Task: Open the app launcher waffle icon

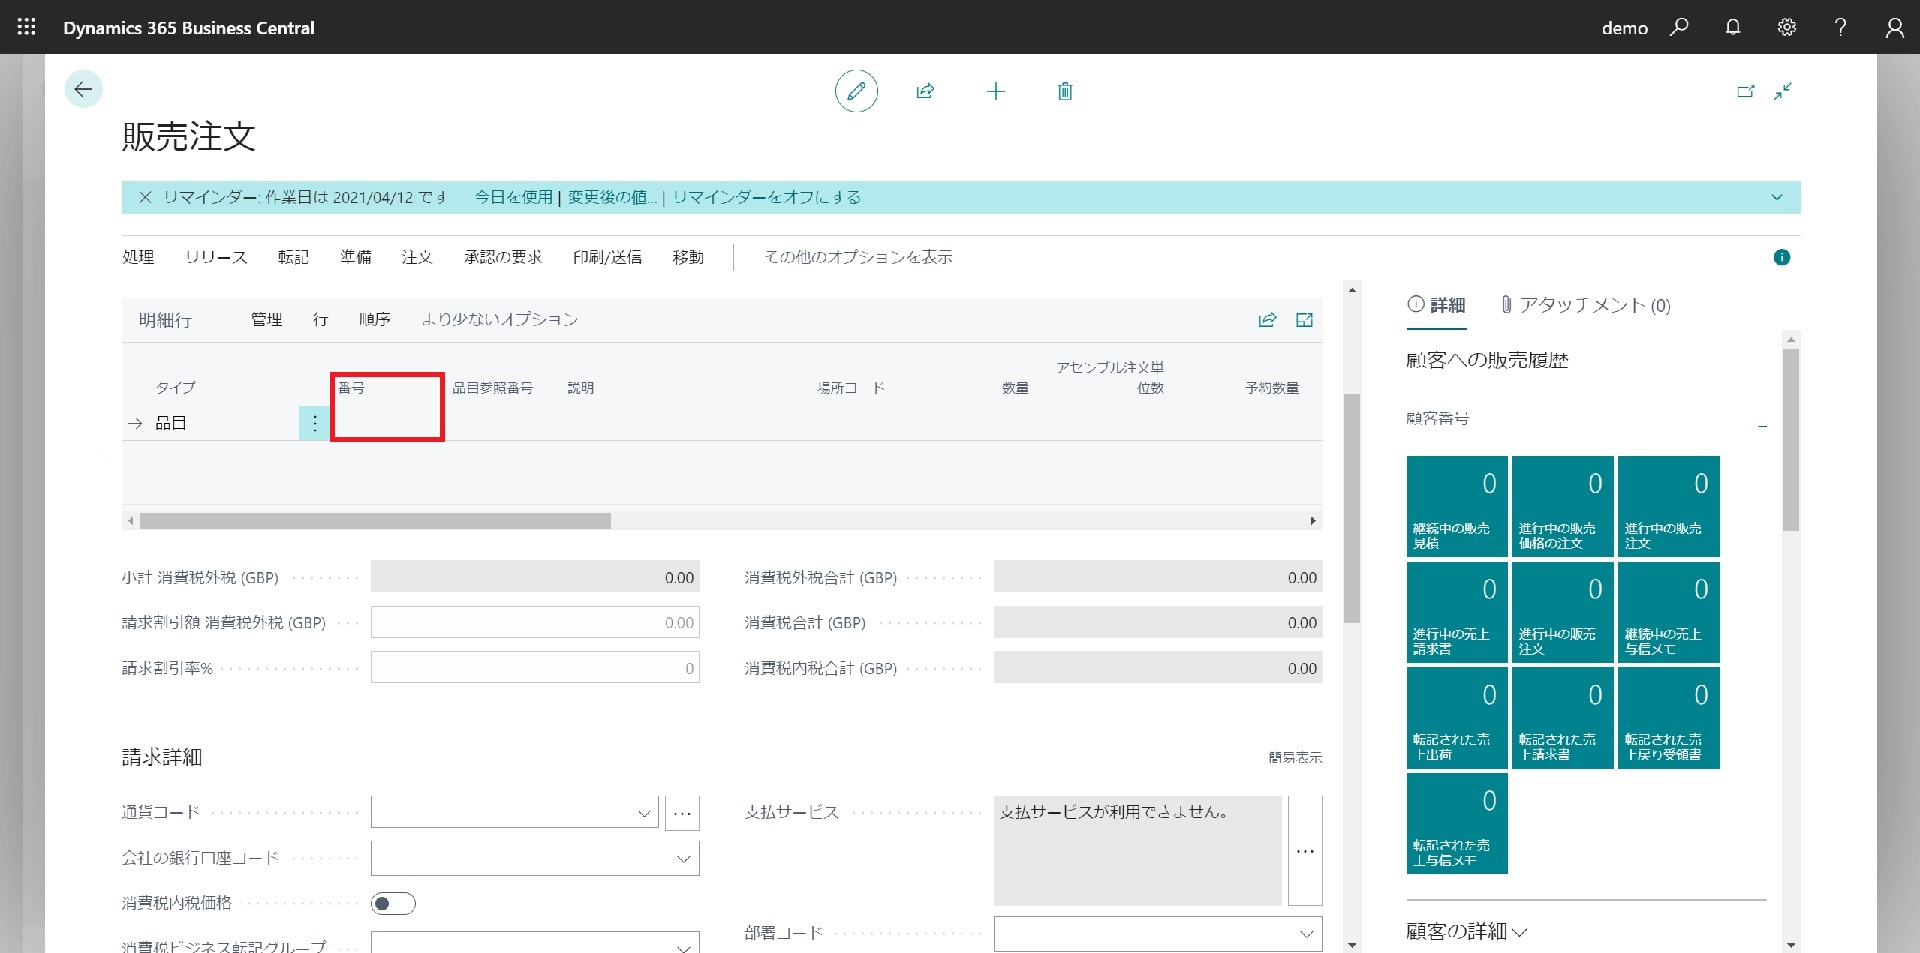Action: (x=27, y=27)
